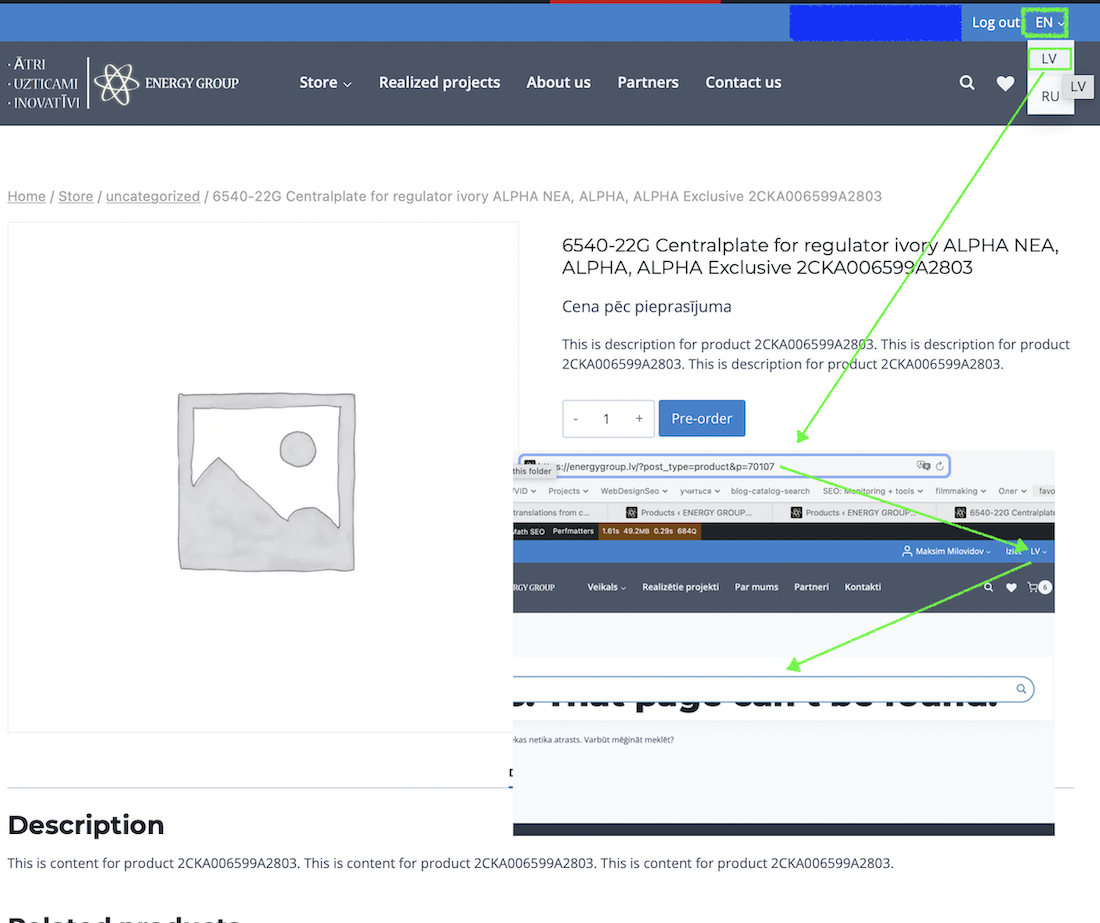Open the WebDesignSeo bookmark folder in inset browser
Image resolution: width=1100 pixels, height=923 pixels.
click(x=633, y=491)
